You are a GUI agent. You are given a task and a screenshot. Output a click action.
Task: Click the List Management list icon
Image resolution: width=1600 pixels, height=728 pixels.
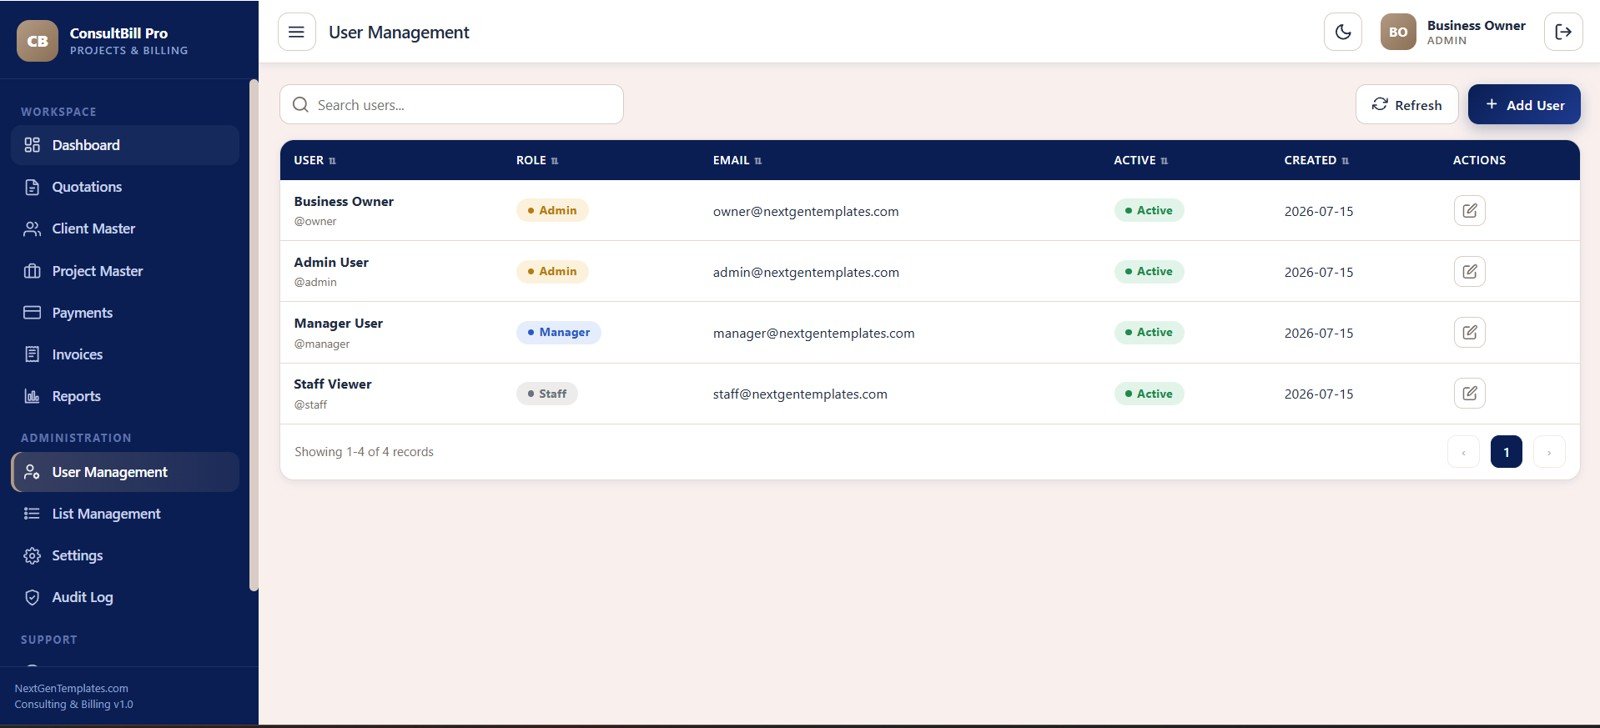tap(32, 514)
